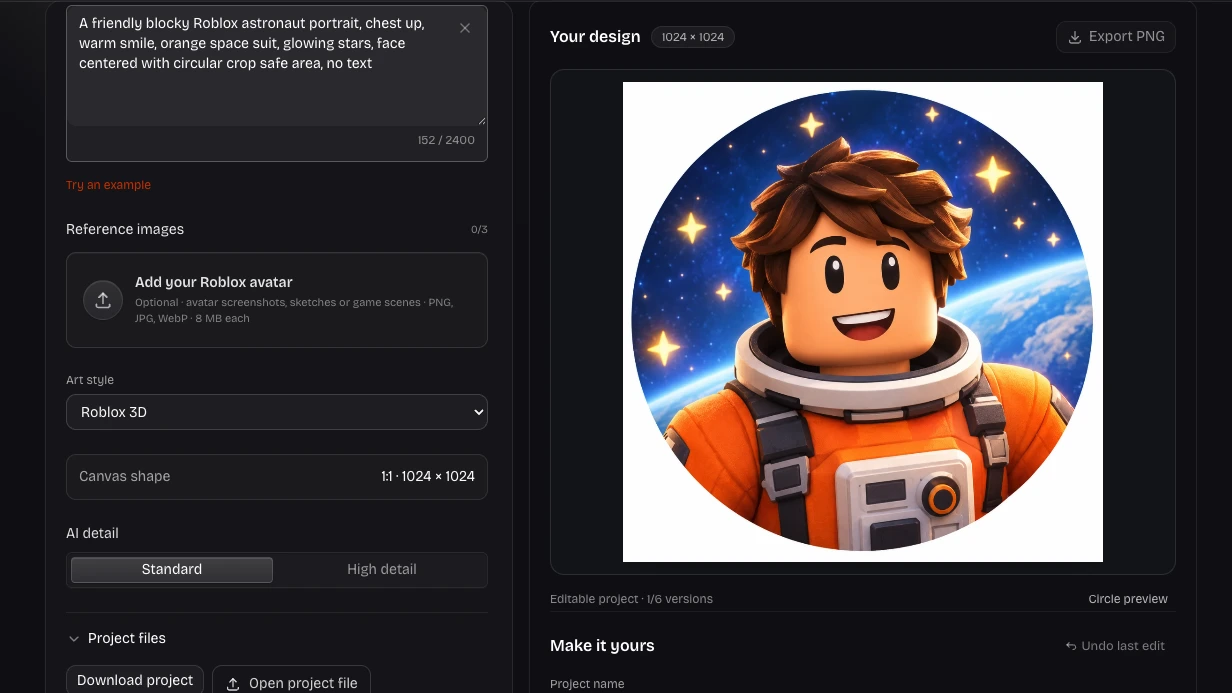Click the Your design heading
The image size is (1232, 693).
595,37
